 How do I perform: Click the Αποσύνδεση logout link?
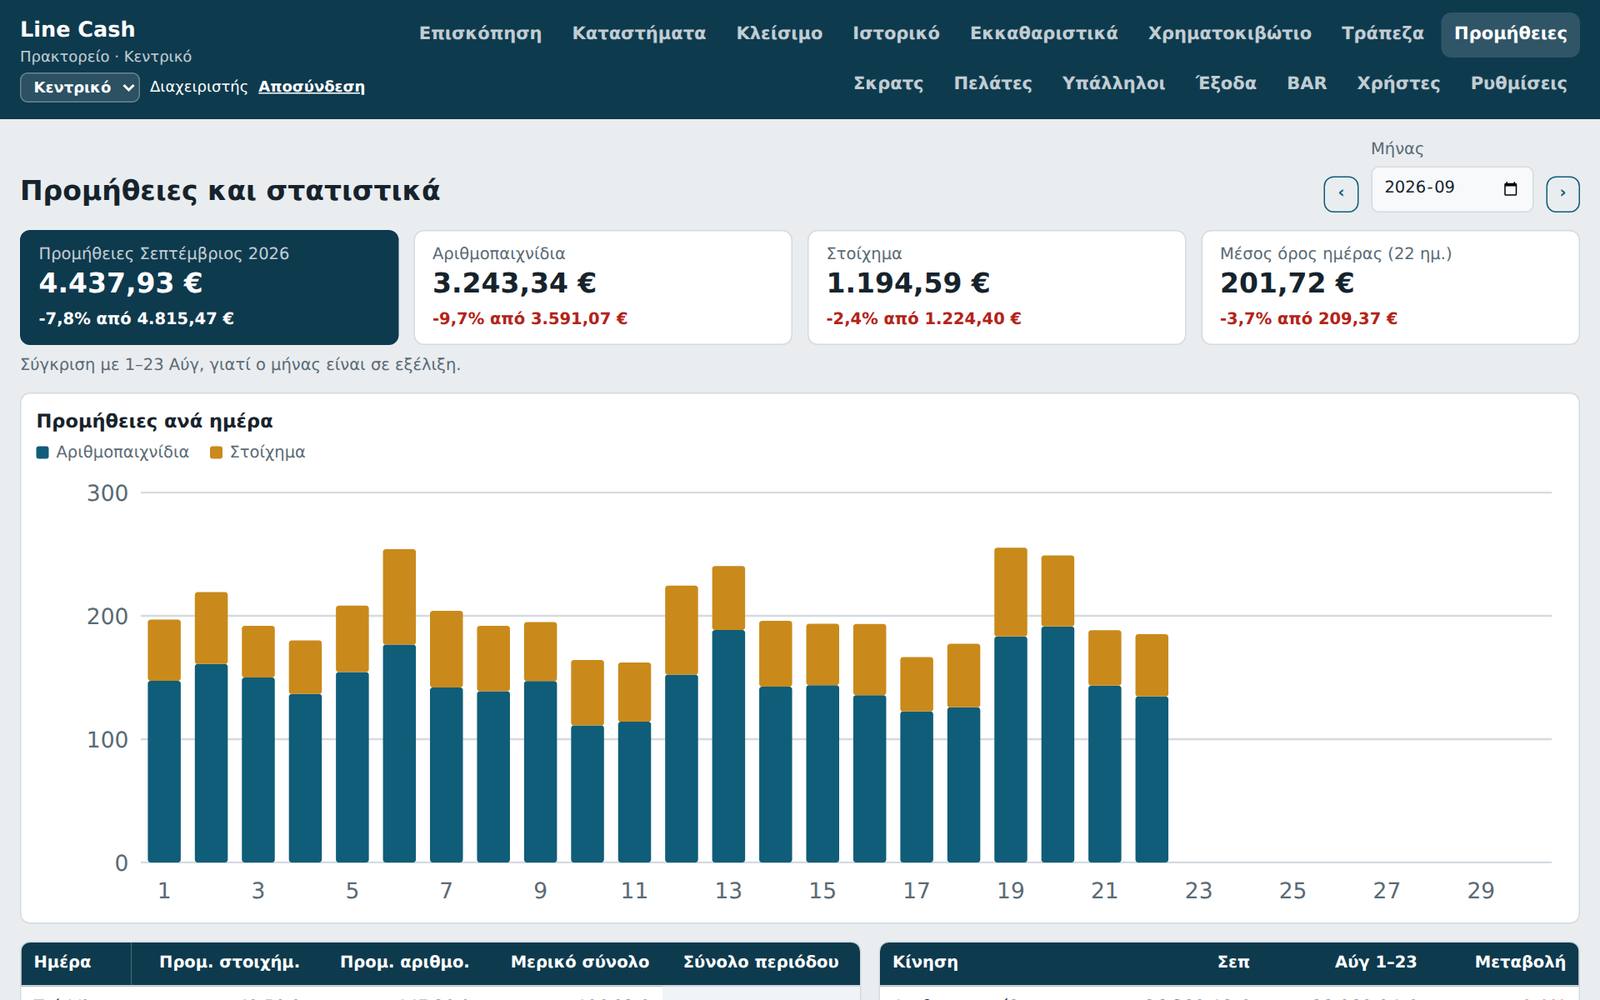click(311, 87)
